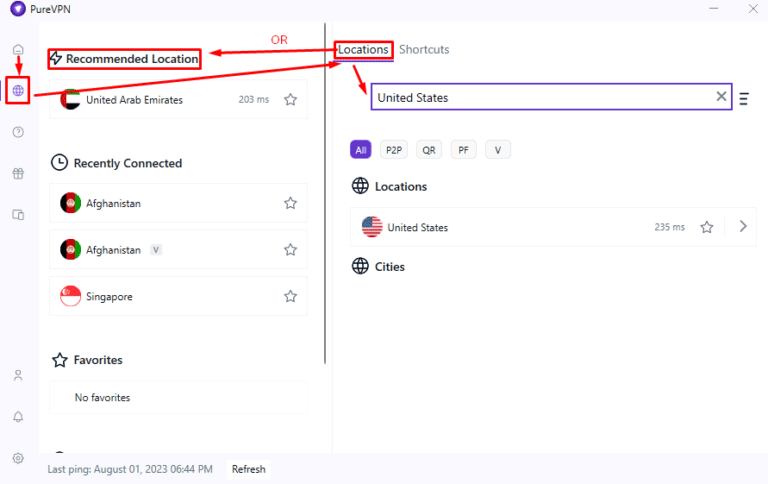Select the Locations tab
Image resolution: width=768 pixels, height=484 pixels.
click(x=363, y=50)
